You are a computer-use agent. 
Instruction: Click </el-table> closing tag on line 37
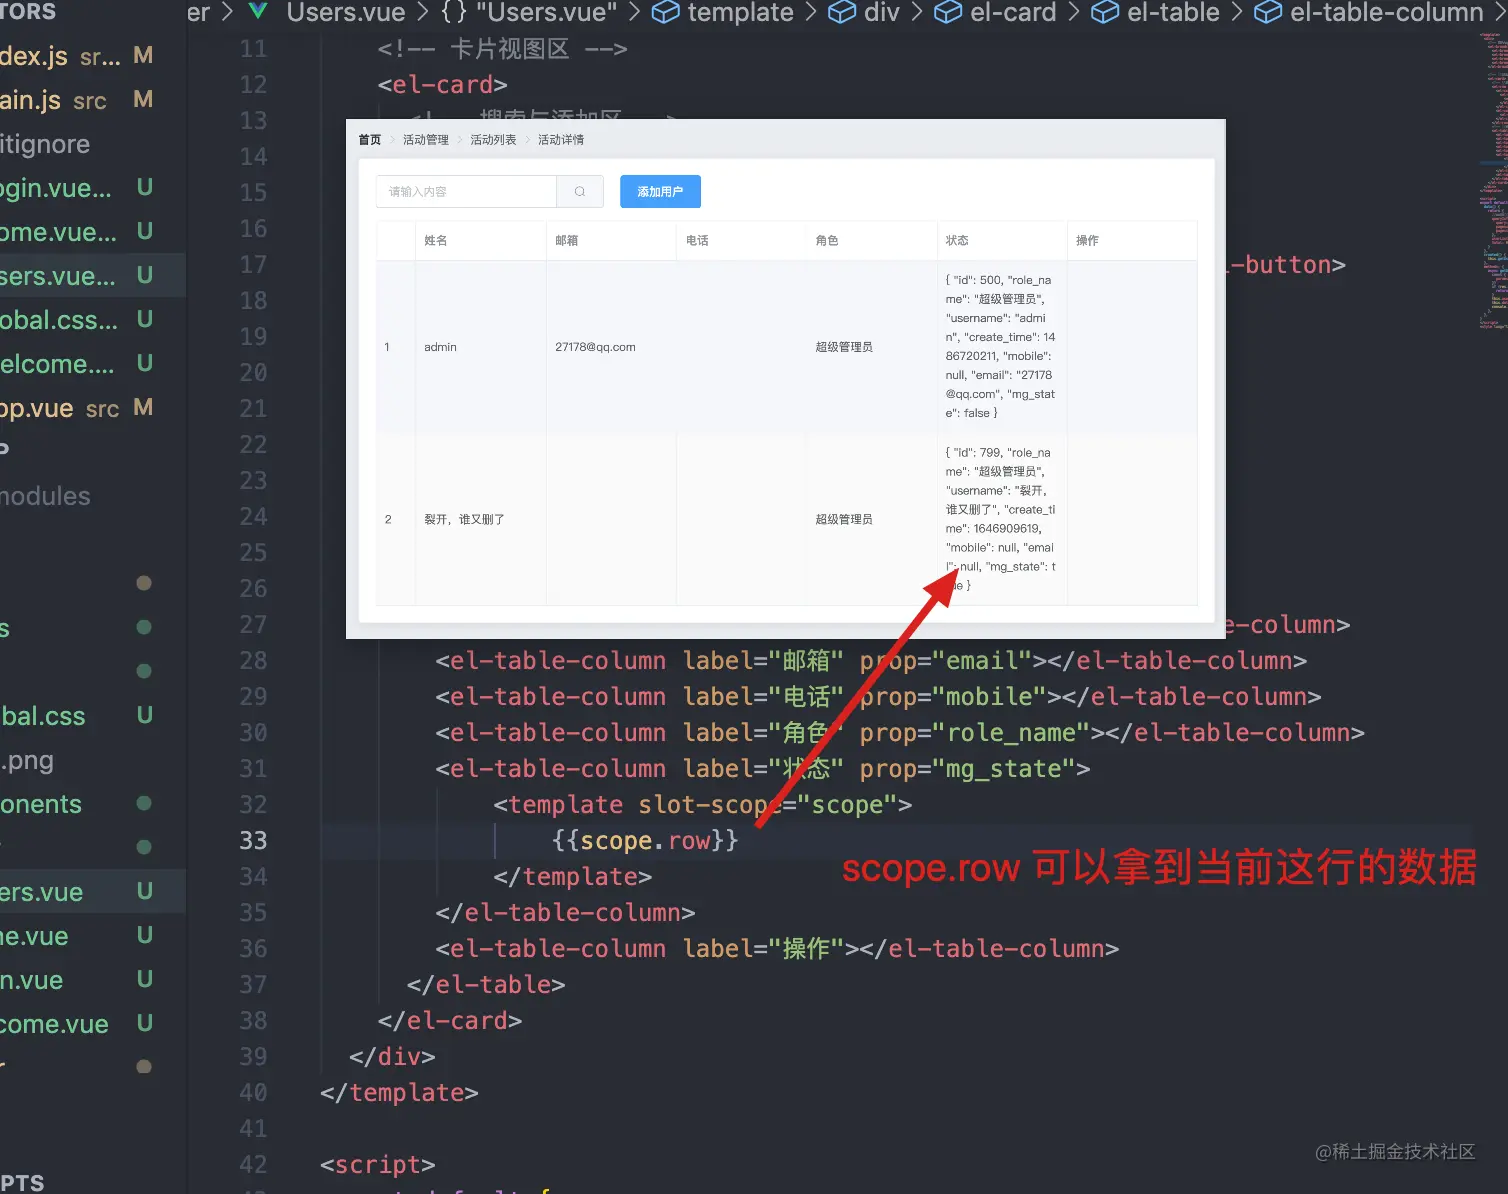click(486, 985)
